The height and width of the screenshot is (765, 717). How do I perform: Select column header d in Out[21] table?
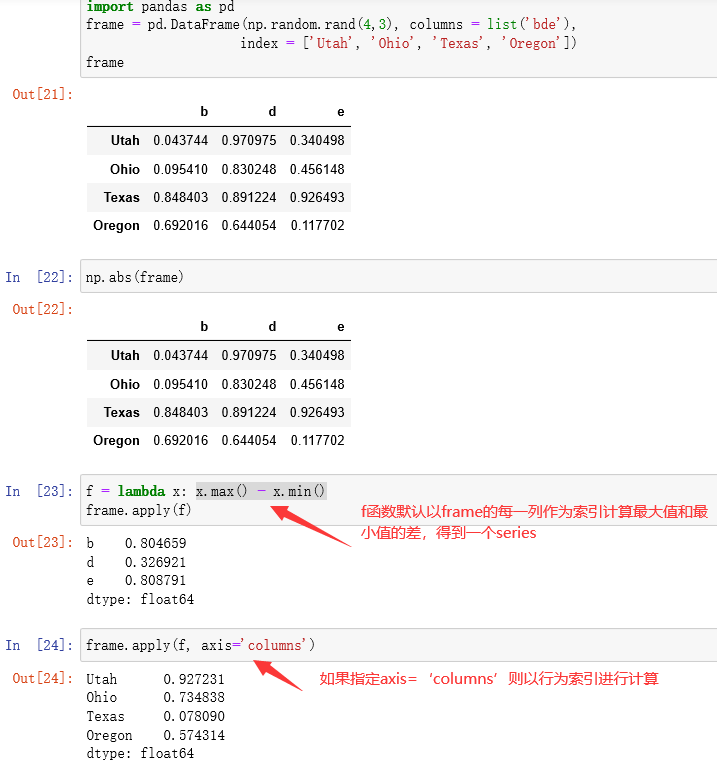(272, 112)
